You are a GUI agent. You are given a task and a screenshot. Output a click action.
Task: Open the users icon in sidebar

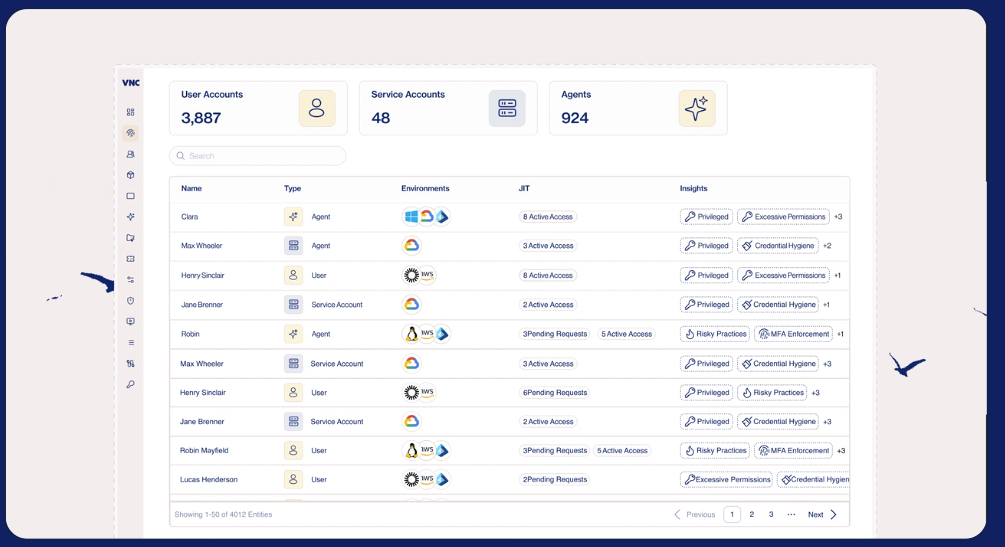point(131,155)
